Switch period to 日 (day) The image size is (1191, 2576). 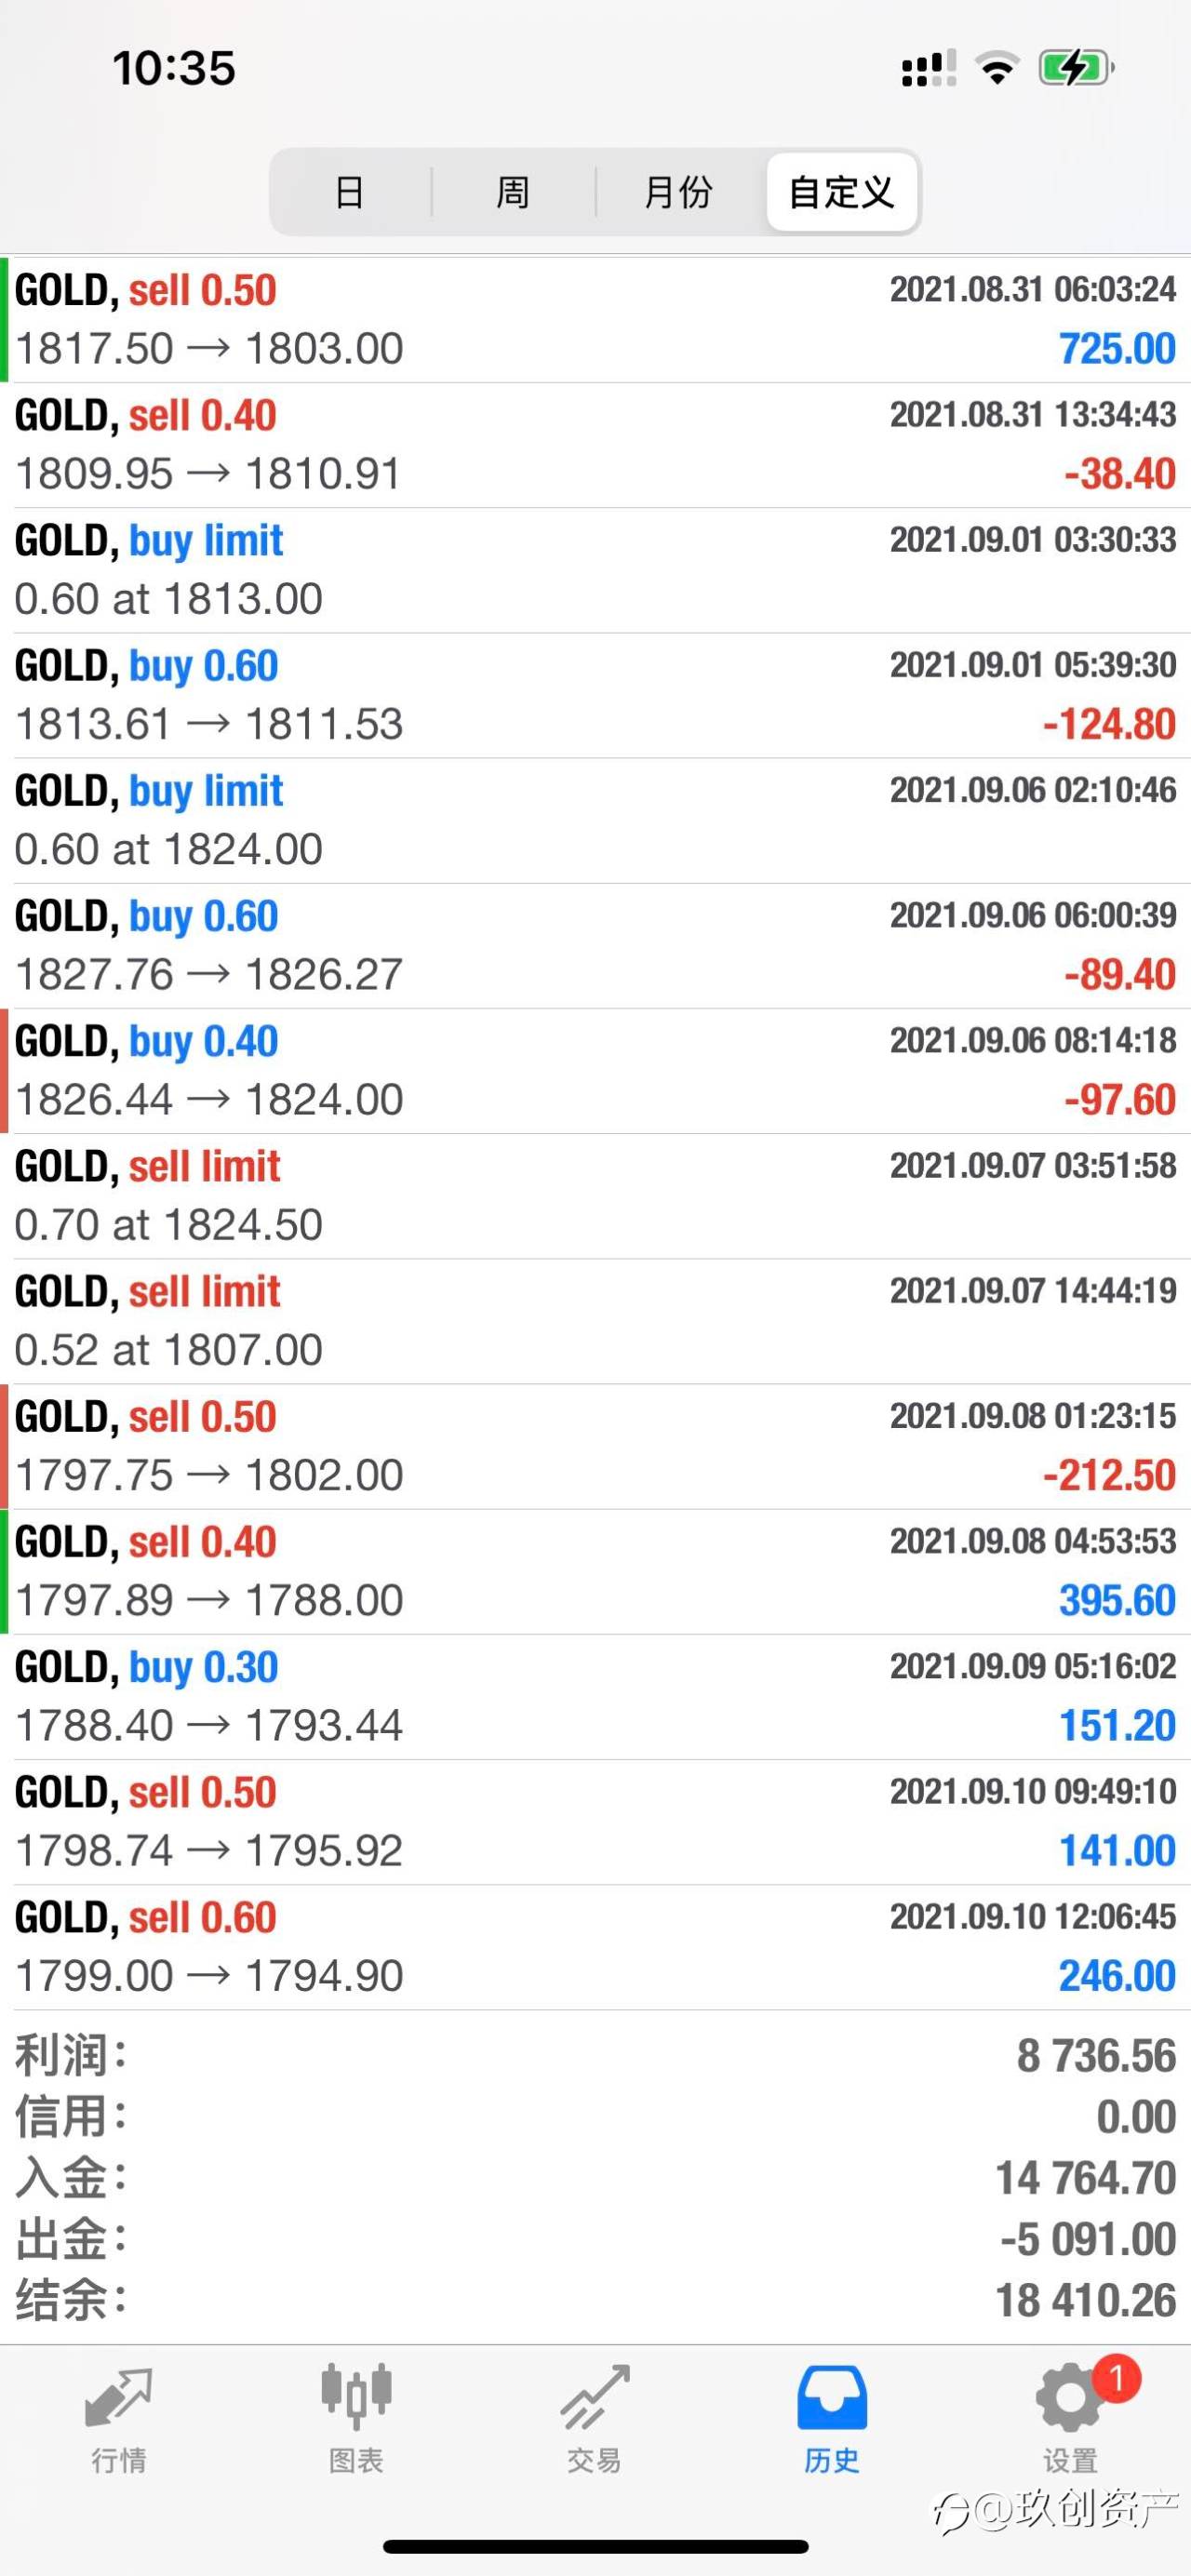[349, 192]
